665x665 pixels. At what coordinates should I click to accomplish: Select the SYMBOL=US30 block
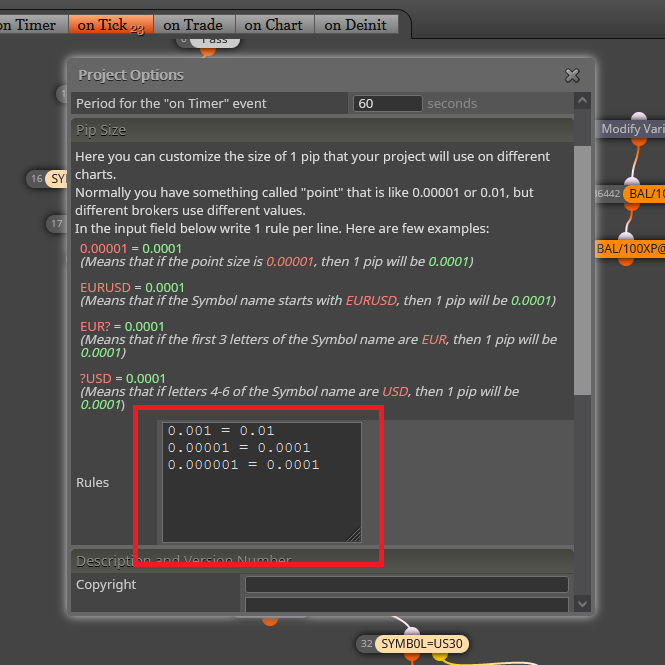click(x=422, y=644)
